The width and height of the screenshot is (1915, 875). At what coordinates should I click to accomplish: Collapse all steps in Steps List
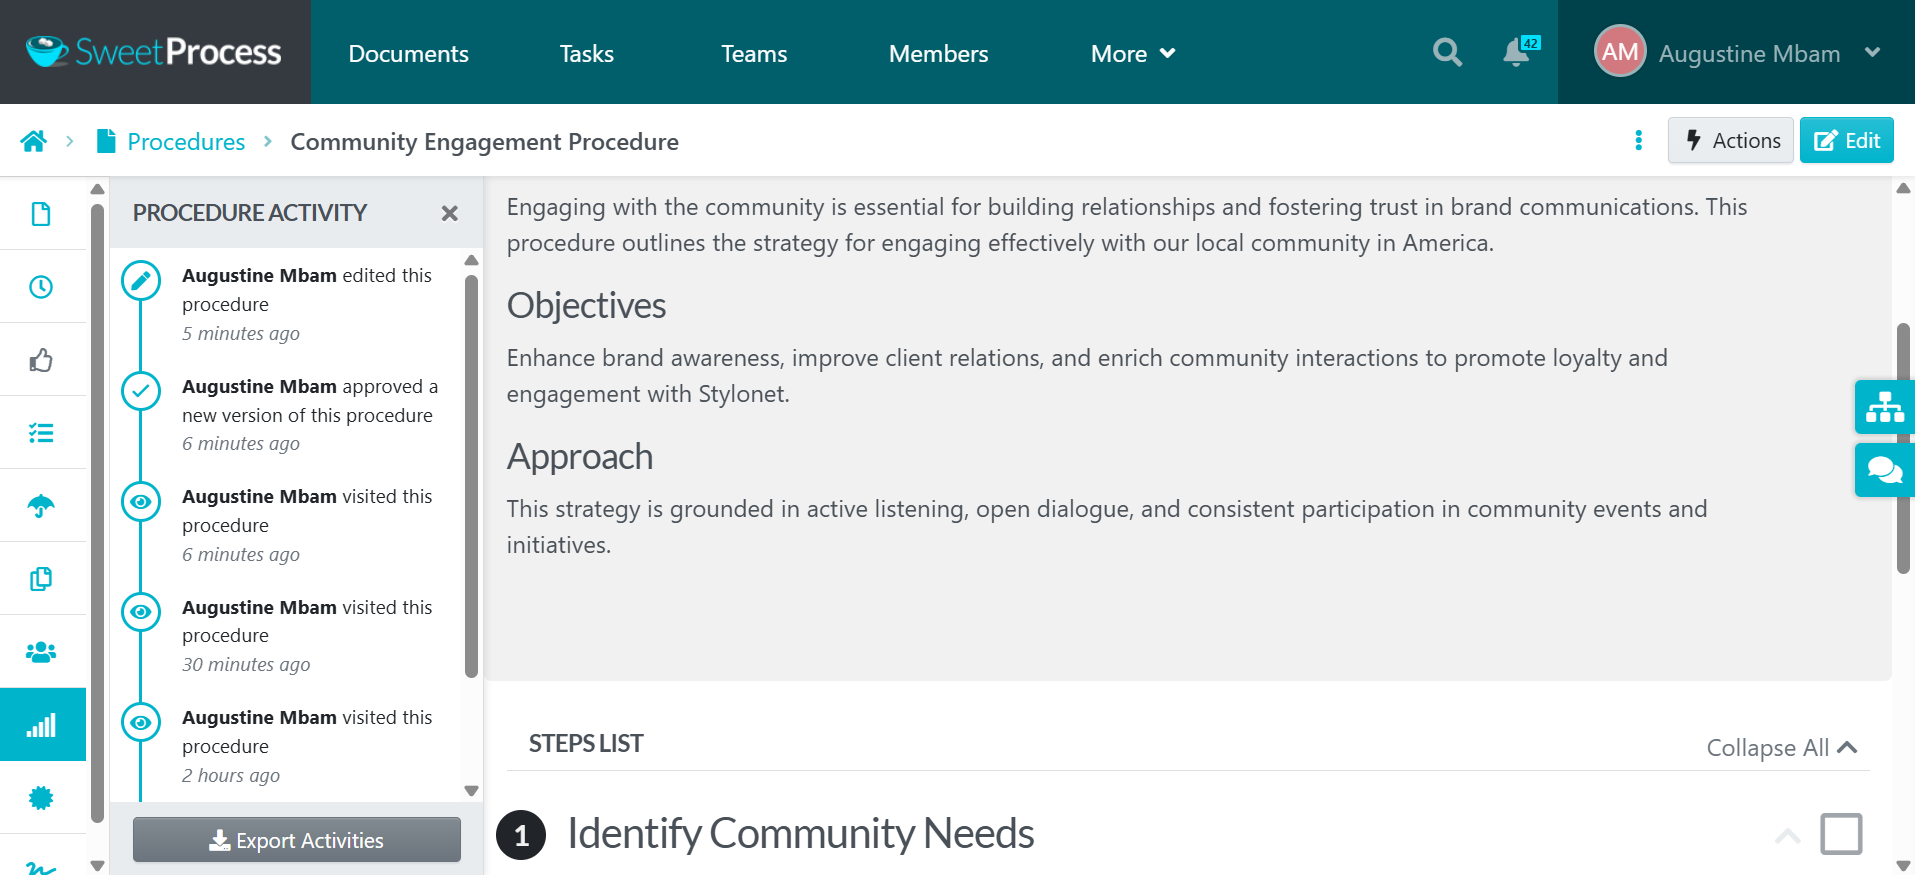click(1781, 748)
